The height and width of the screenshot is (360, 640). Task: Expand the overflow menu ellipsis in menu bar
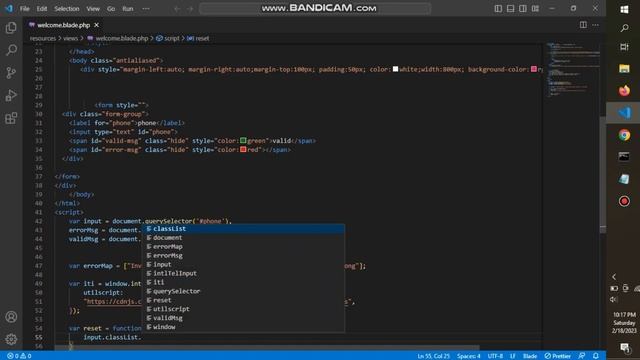coord(146,9)
